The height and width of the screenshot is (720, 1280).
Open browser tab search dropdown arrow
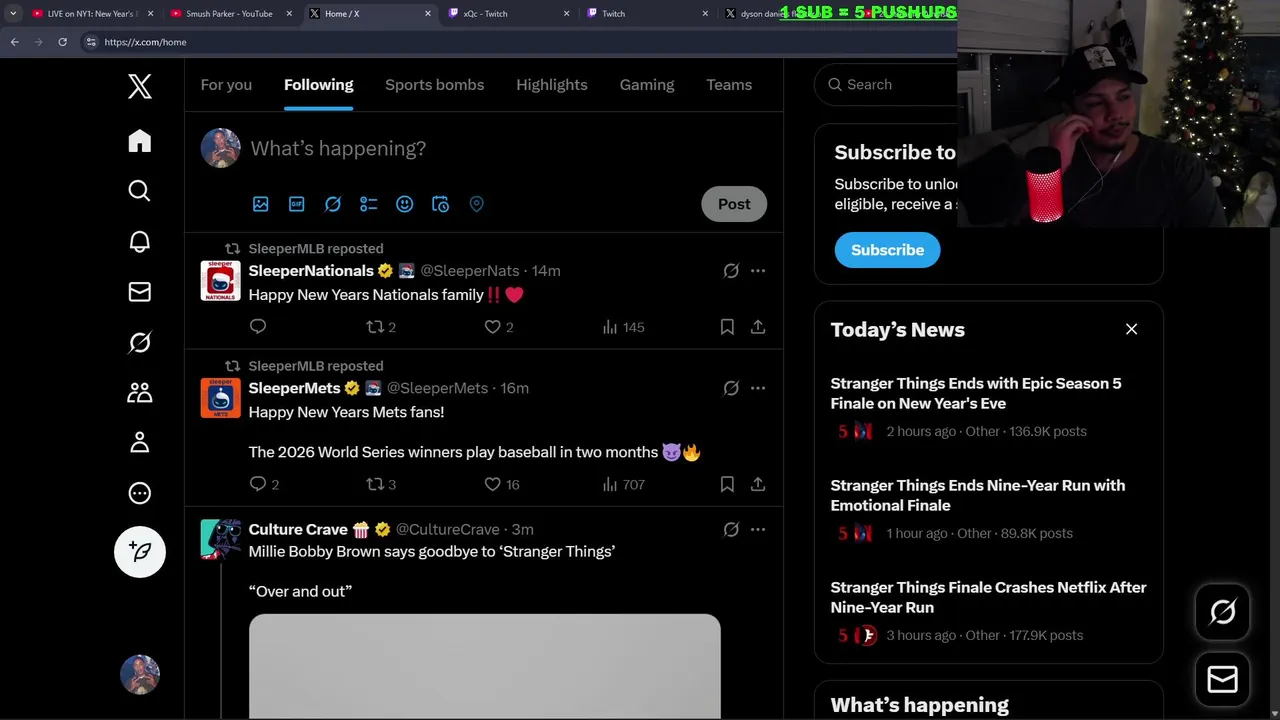[13, 14]
